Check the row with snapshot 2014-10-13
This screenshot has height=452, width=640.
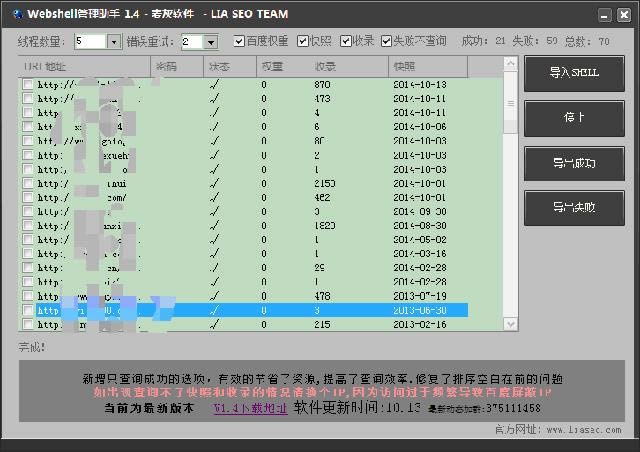28,84
